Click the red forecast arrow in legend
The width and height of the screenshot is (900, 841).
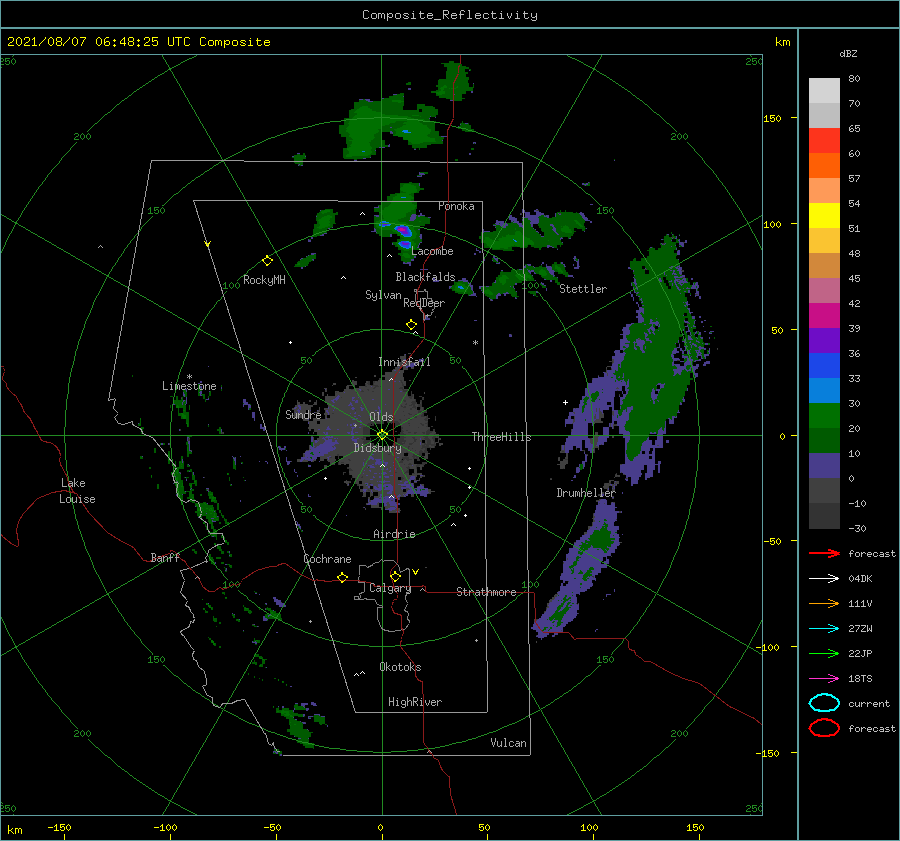824,553
